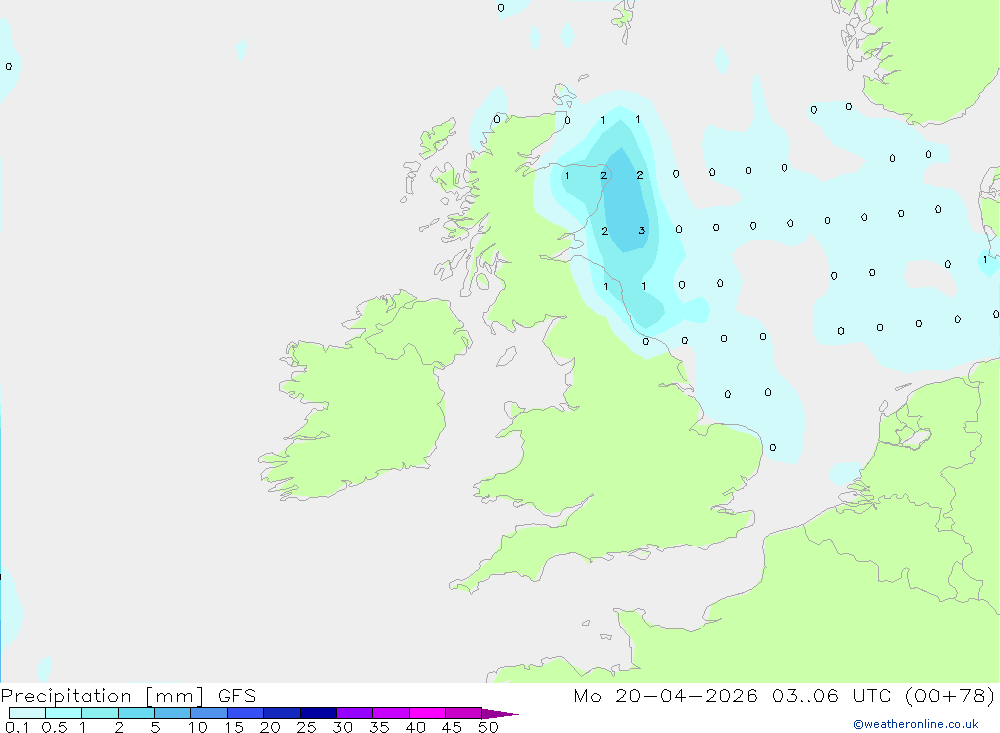Click the '0.1' legend scale label
The image size is (1000, 733).
click(x=17, y=727)
